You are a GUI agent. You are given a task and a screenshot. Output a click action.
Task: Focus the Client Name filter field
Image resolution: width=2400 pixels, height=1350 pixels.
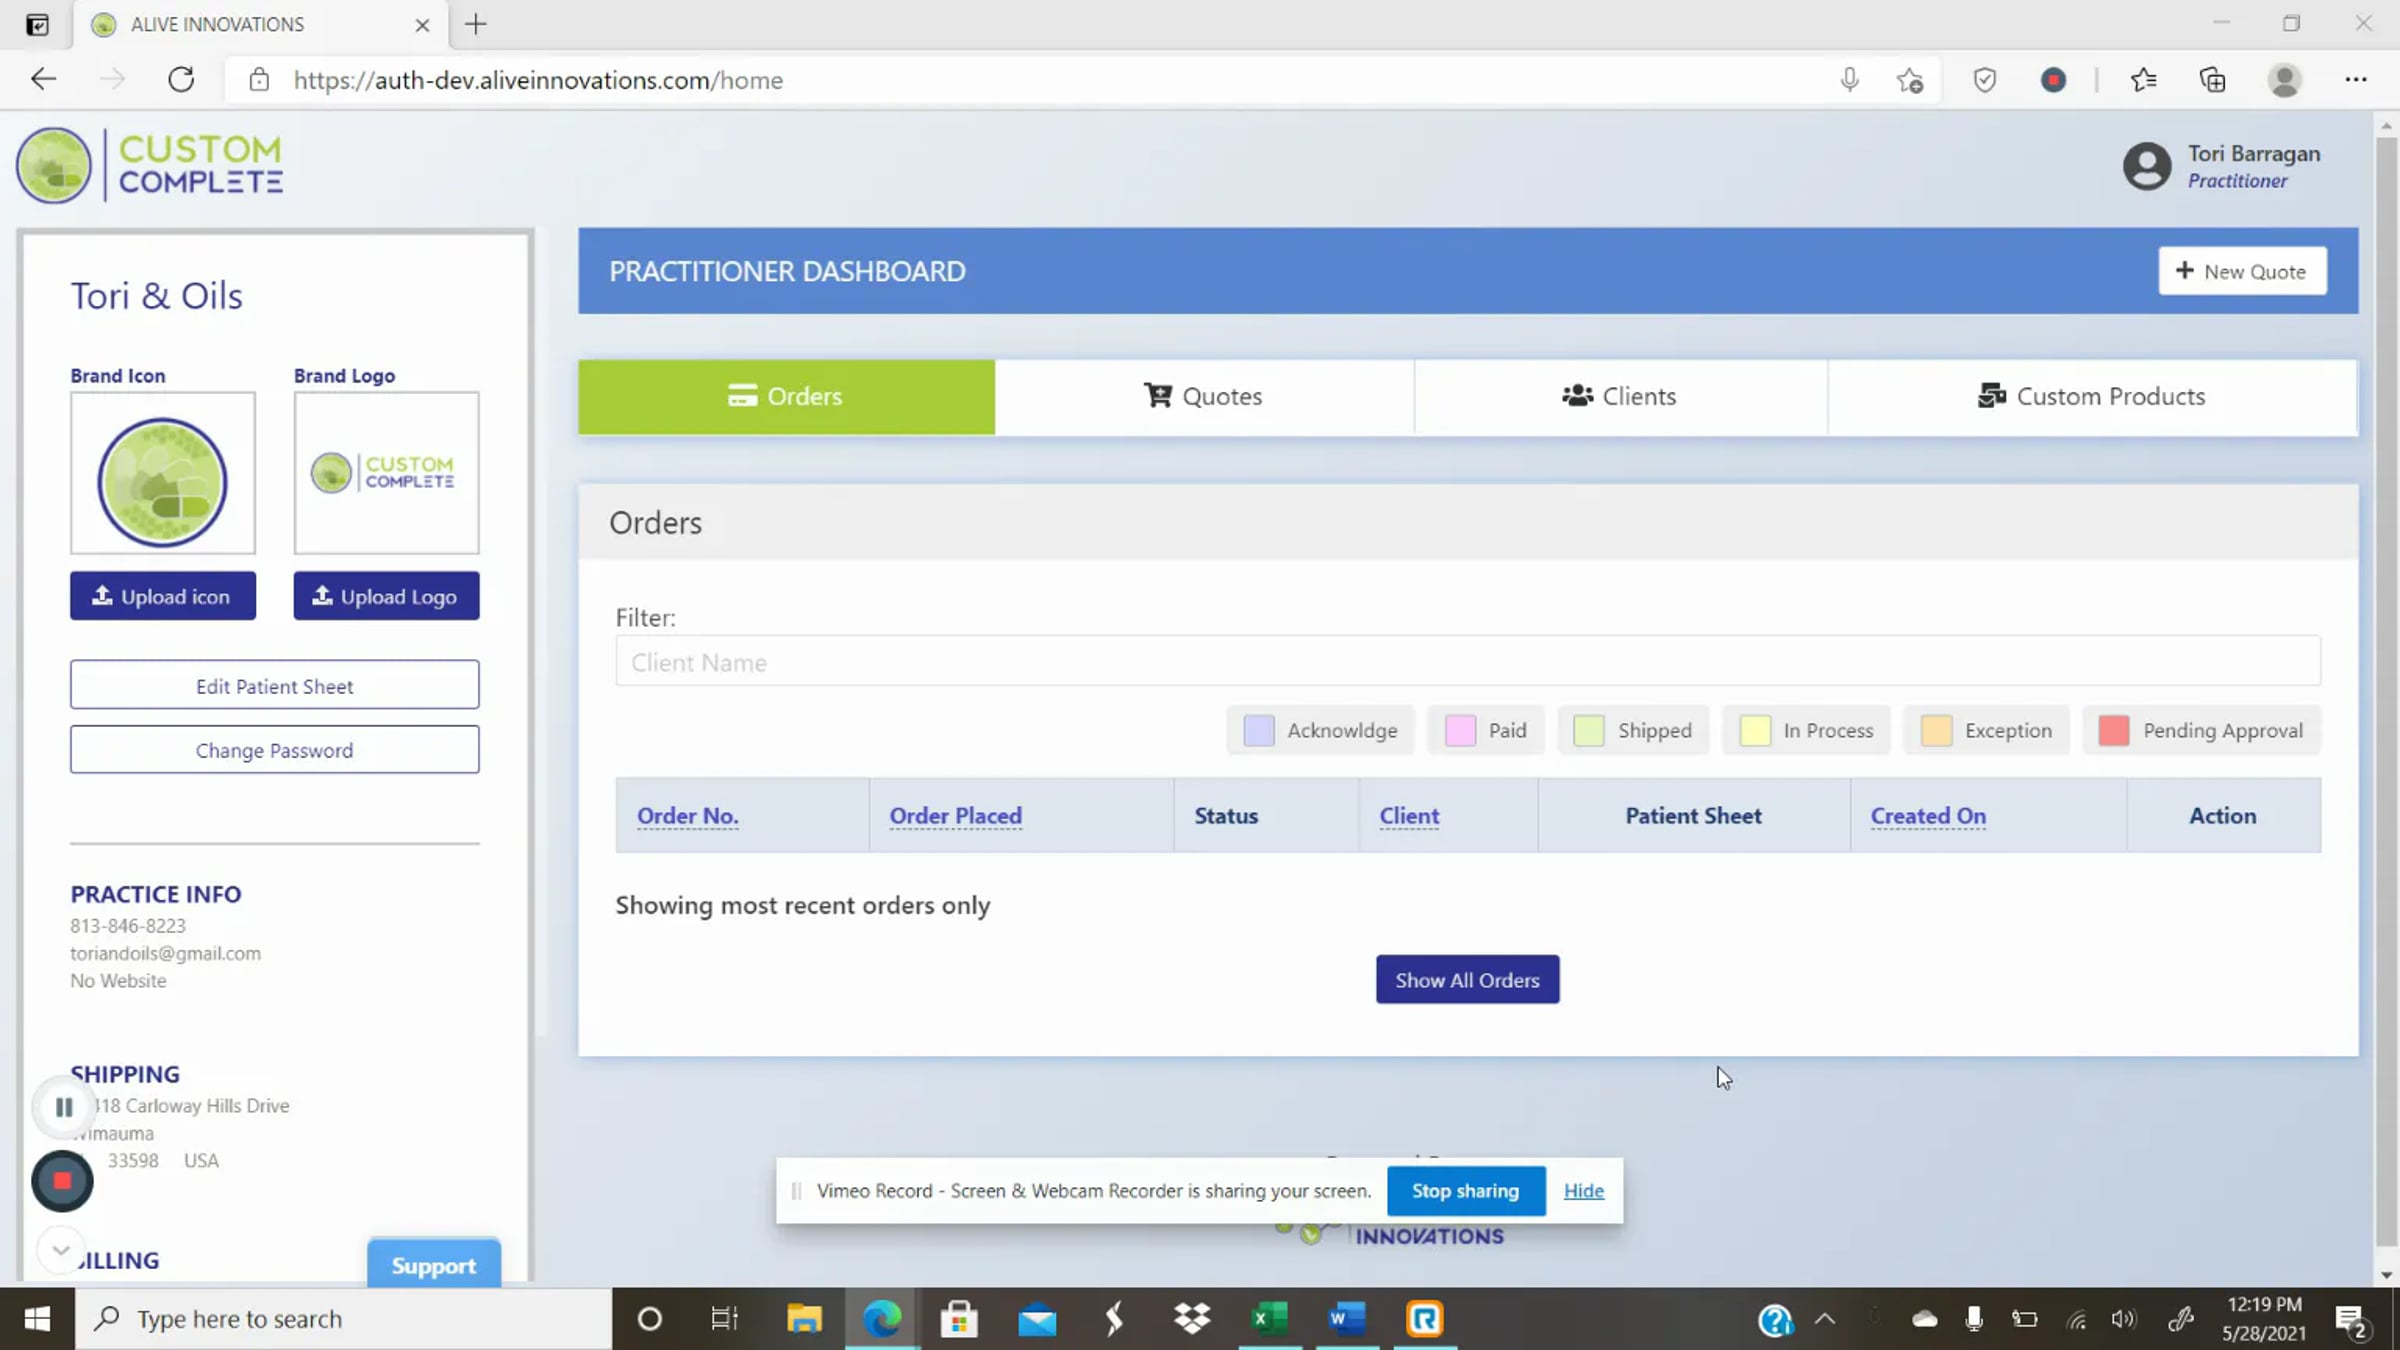pyautogui.click(x=1467, y=661)
